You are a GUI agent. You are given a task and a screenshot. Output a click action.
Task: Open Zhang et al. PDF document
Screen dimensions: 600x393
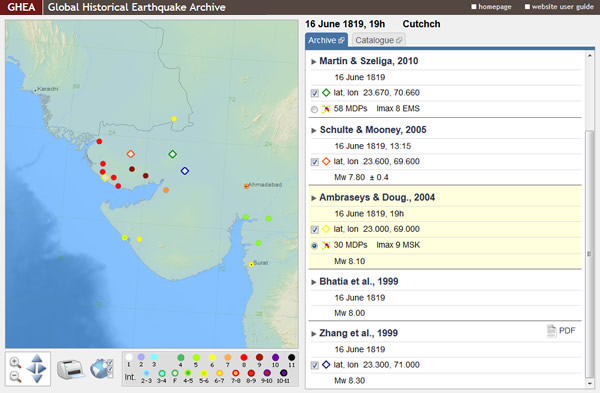click(561, 331)
